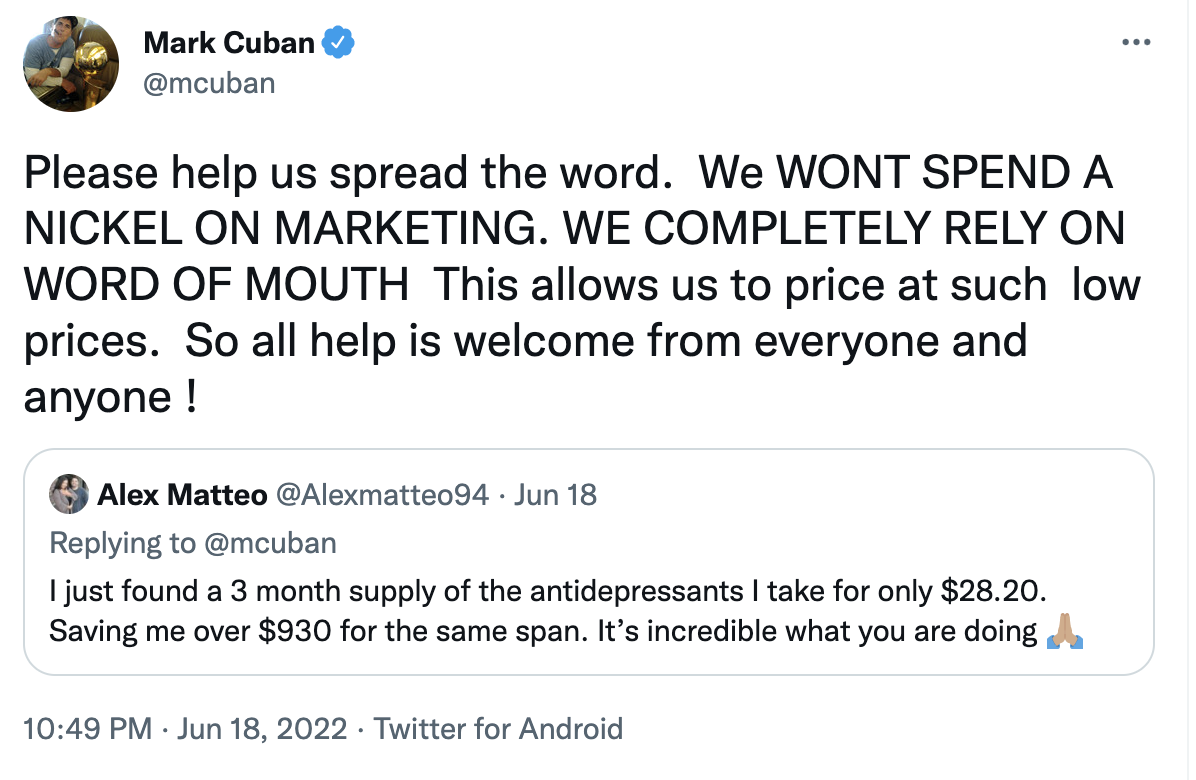Image resolution: width=1196 pixels, height=780 pixels.
Task: Click Alex Matteo's small avatar
Action: coord(68,494)
